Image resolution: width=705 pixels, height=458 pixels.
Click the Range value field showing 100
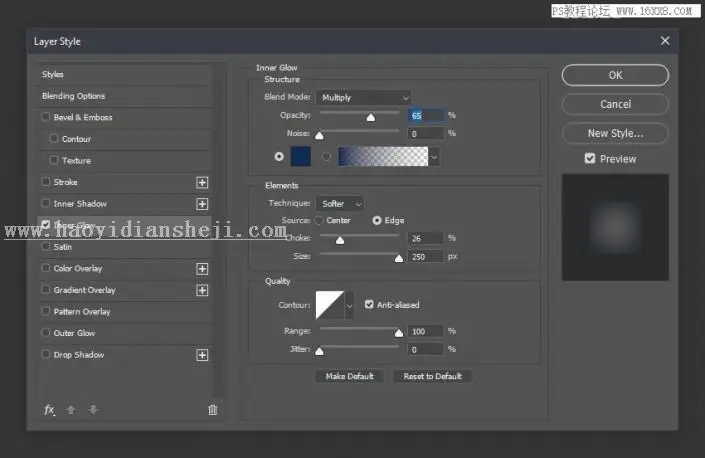(x=426, y=331)
